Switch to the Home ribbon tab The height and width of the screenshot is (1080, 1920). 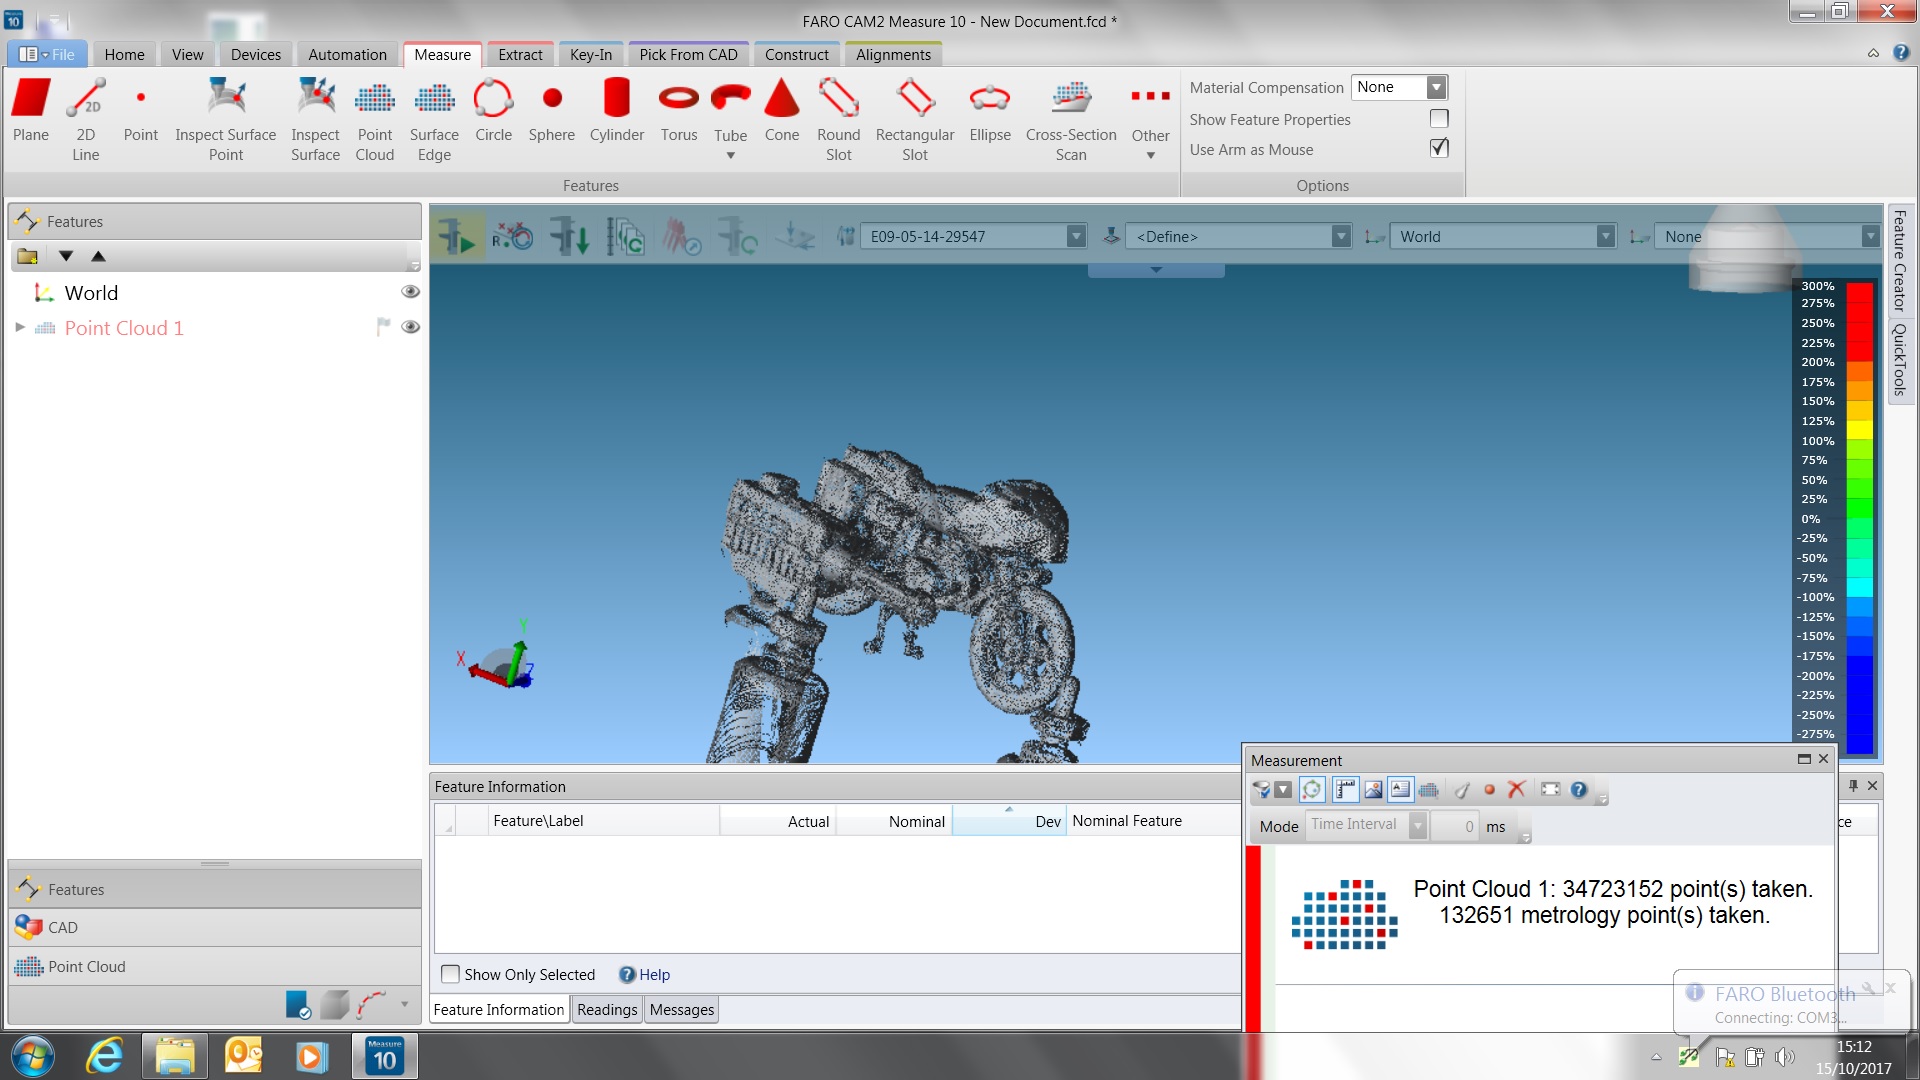pos(124,55)
